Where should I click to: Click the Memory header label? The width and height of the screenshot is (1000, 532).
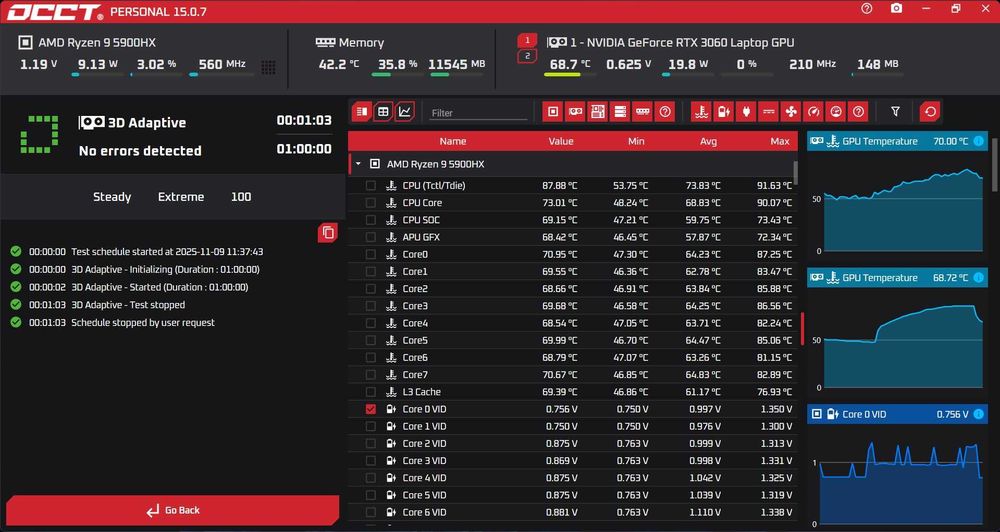pyautogui.click(x=361, y=43)
